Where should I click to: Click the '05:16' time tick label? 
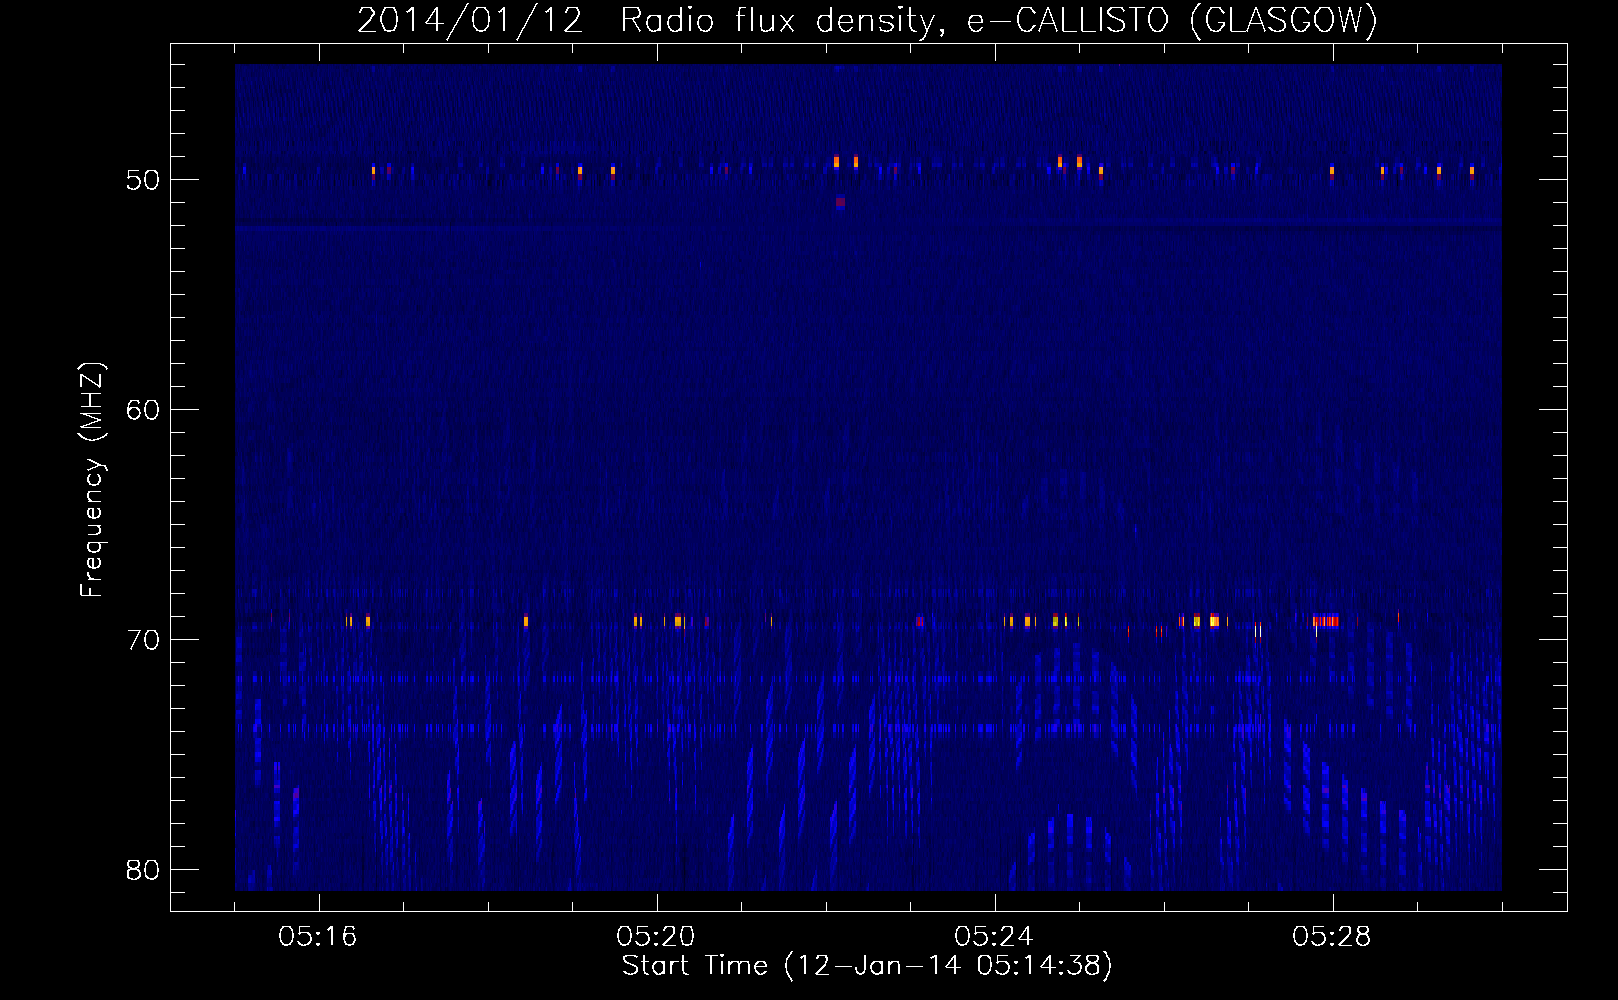318,937
